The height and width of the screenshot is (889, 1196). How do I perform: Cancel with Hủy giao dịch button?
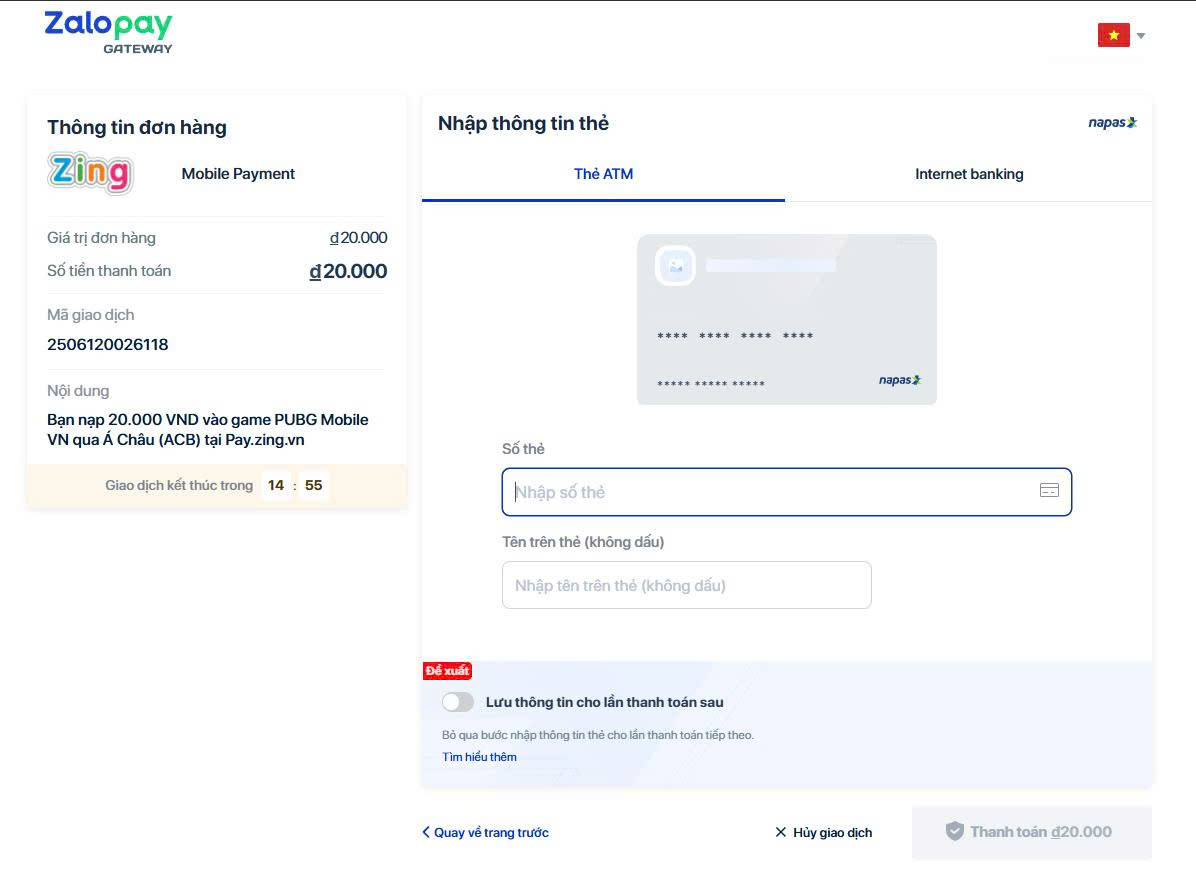[x=823, y=832]
